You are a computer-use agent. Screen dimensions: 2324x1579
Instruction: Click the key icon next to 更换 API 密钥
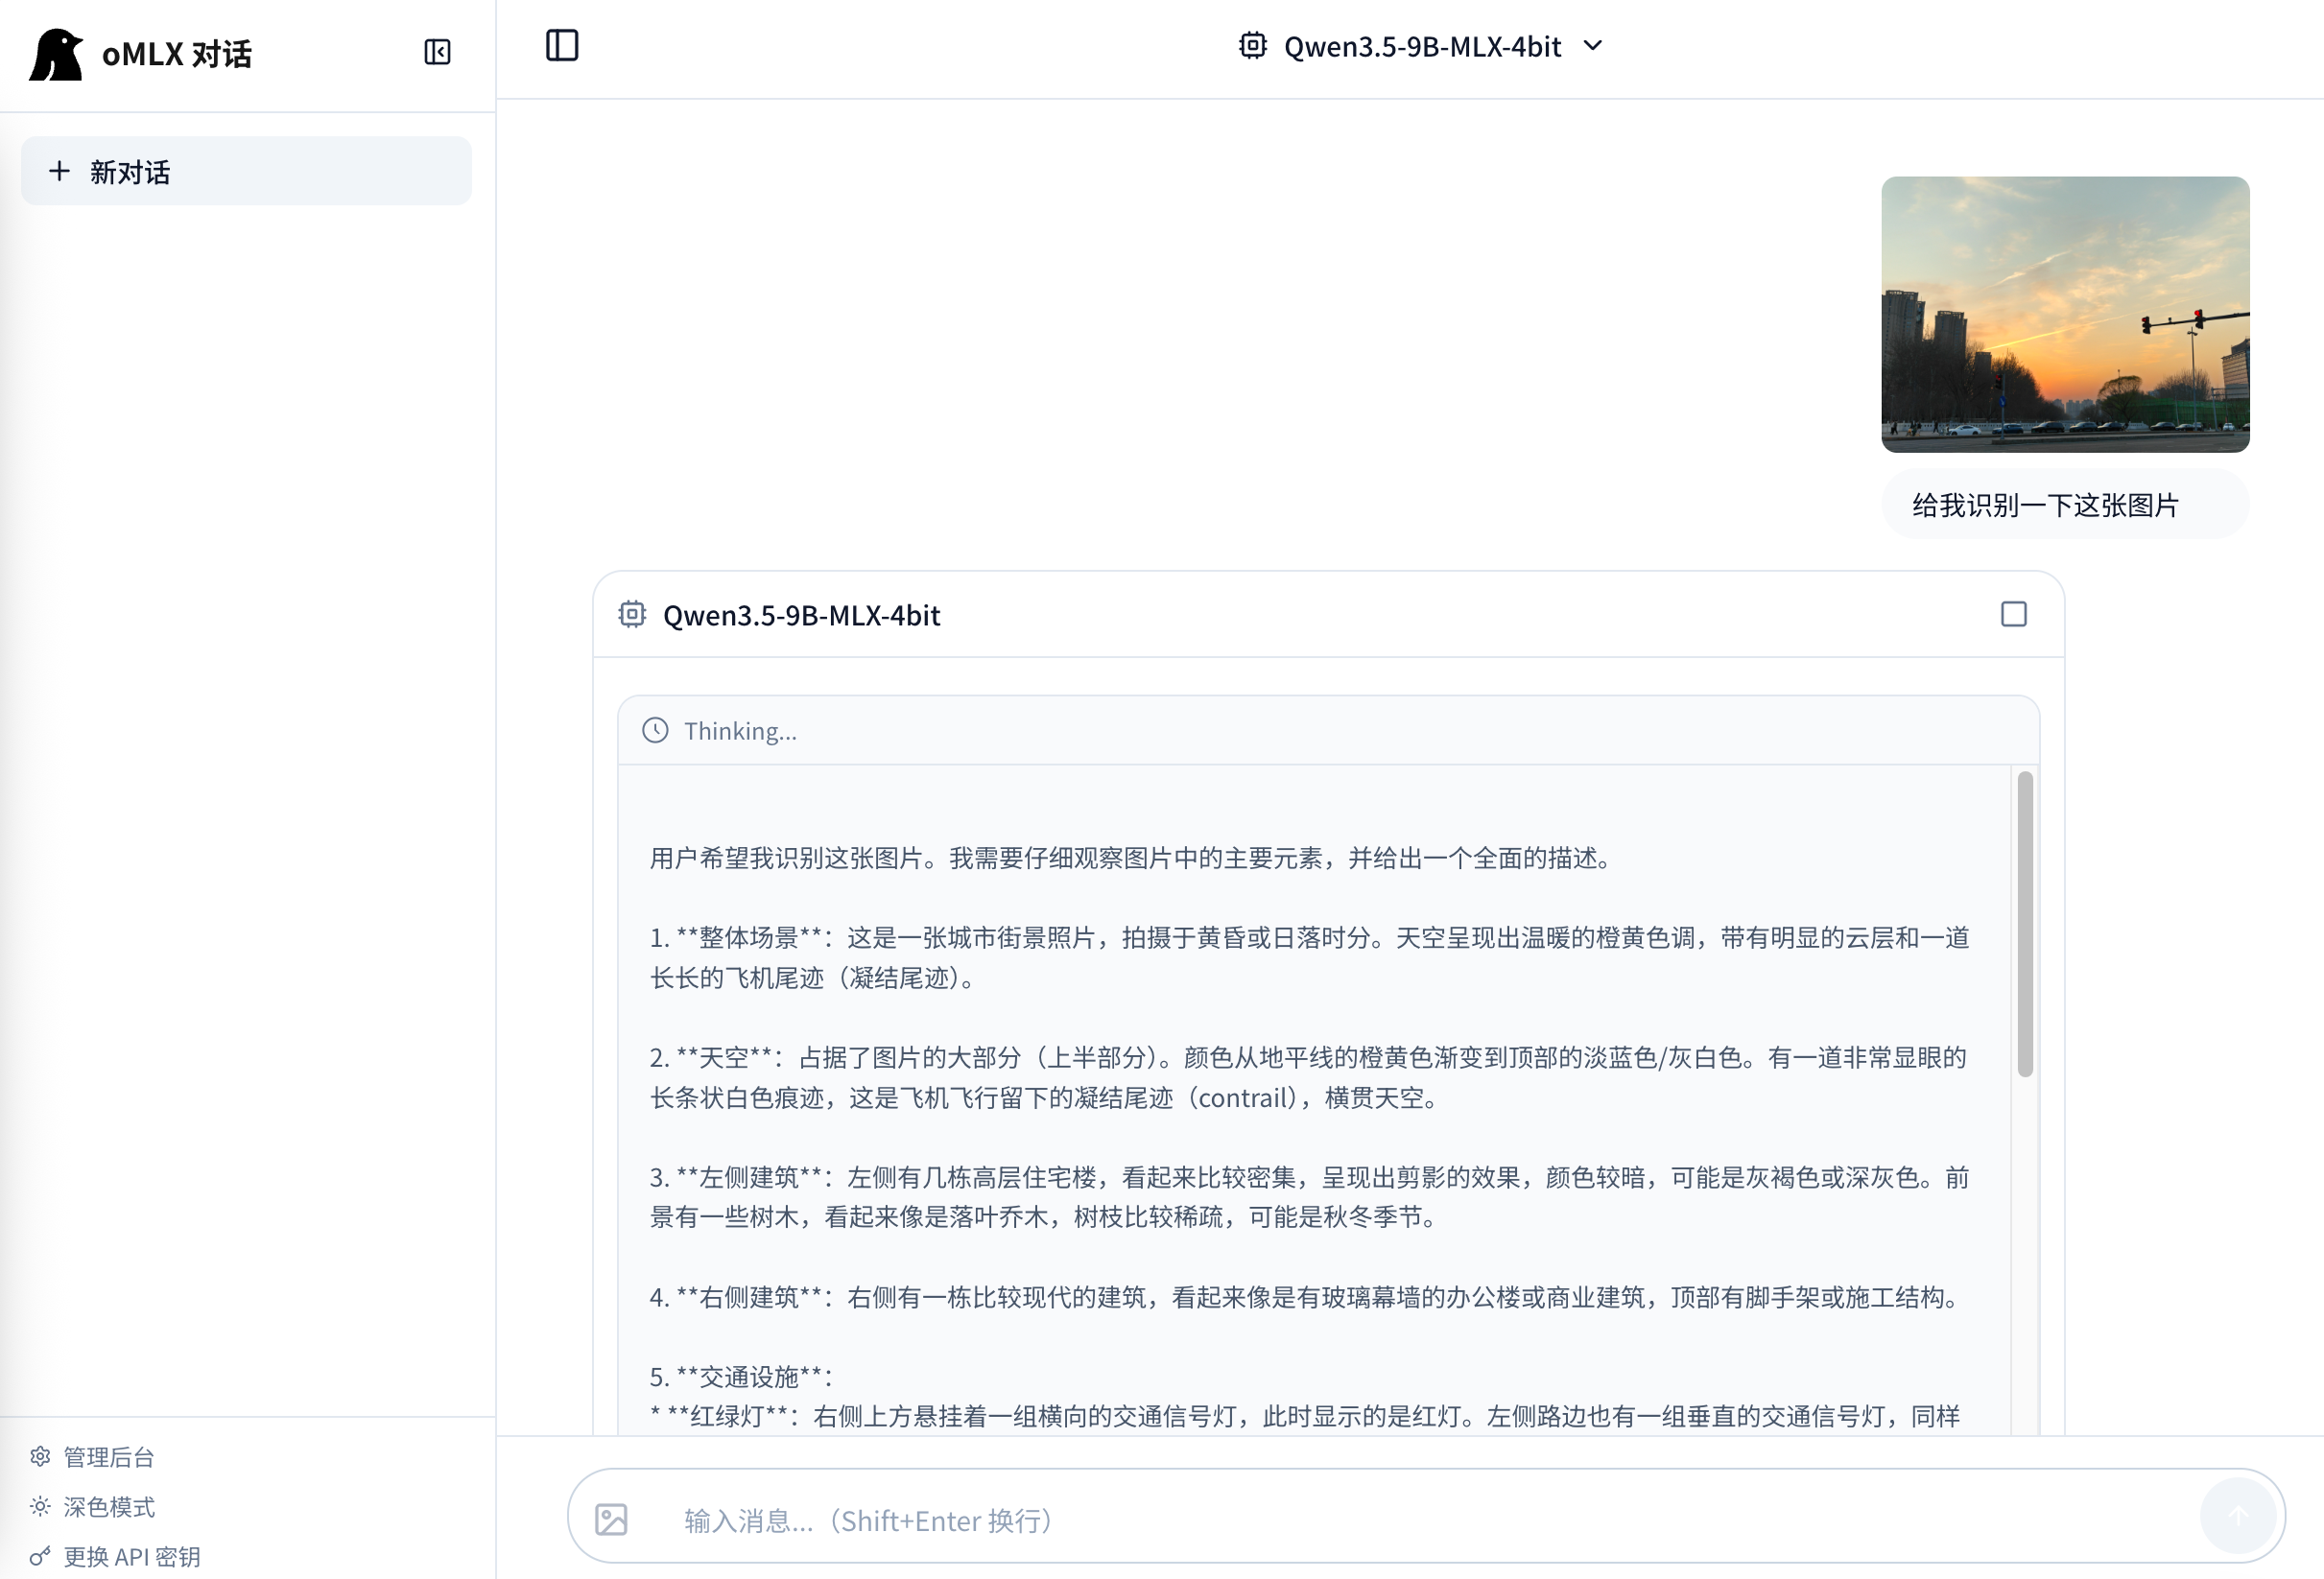tap(40, 1556)
